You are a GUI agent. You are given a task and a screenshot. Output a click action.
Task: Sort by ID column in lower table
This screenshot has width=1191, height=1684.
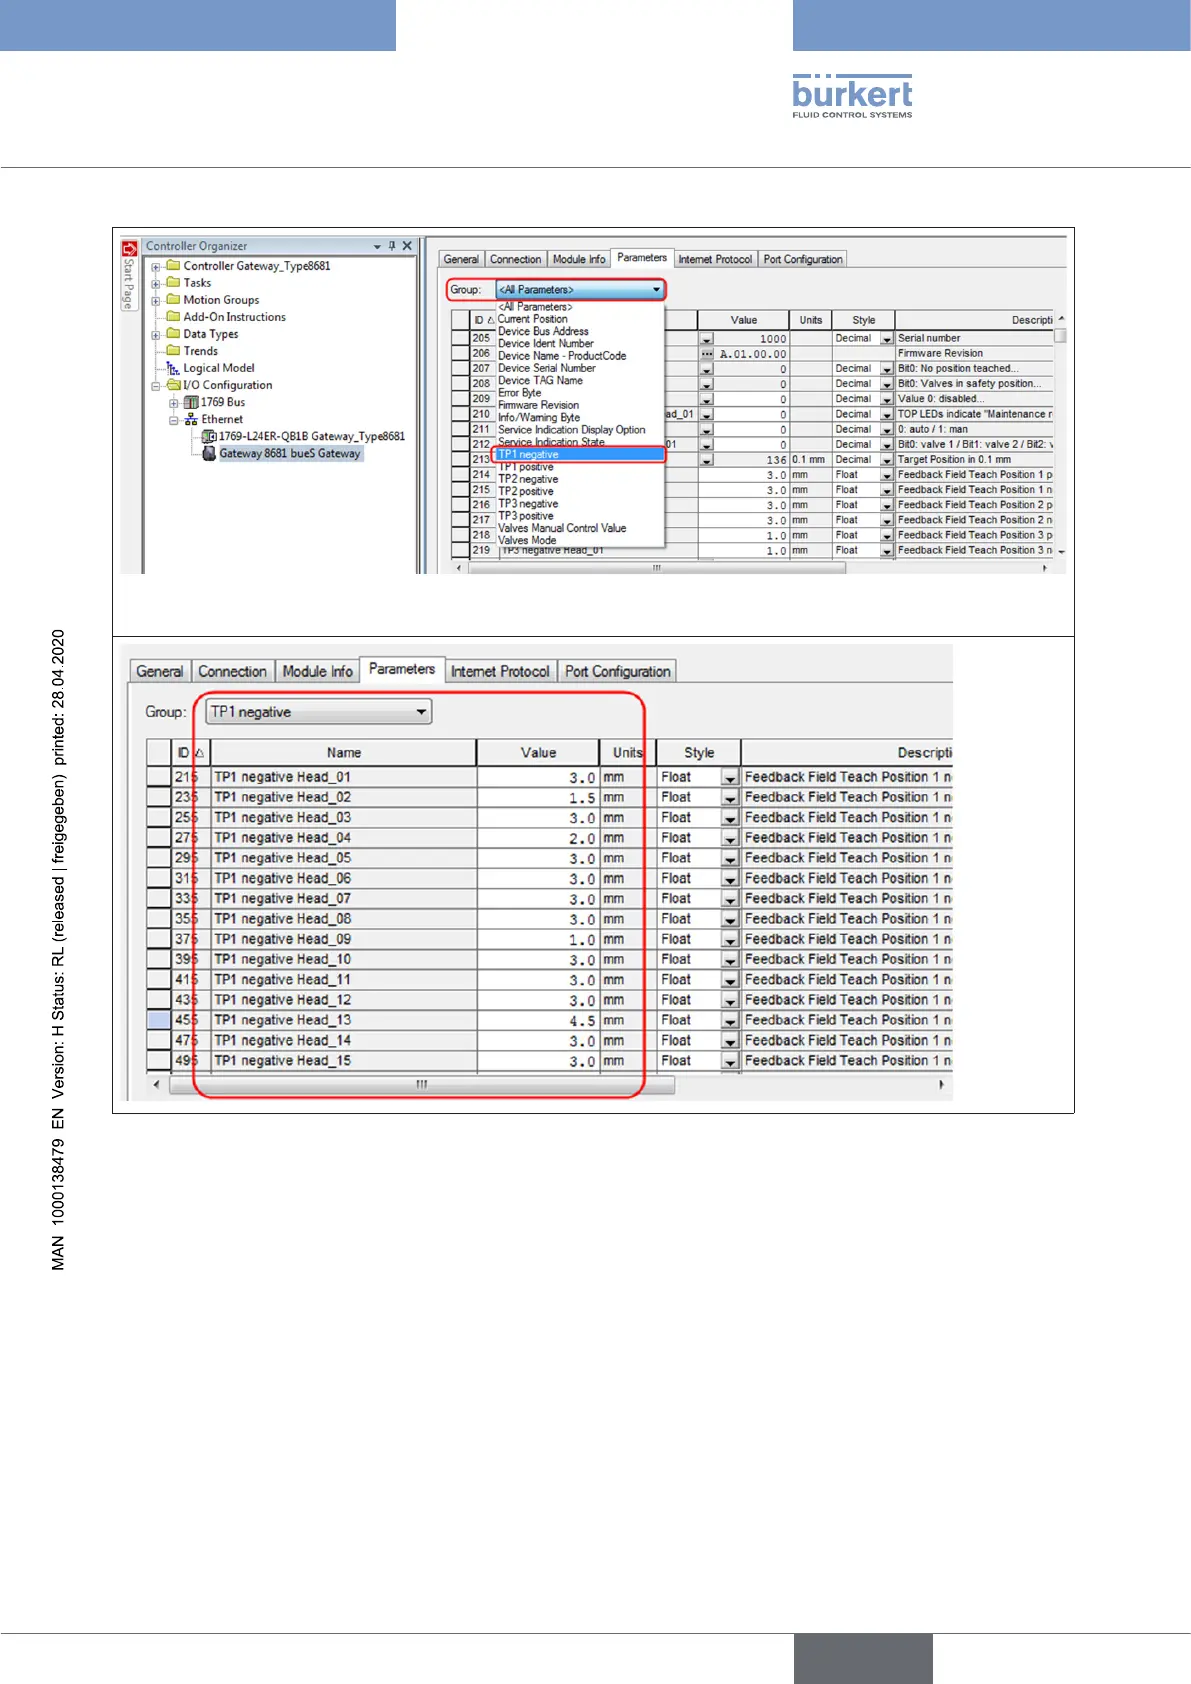[x=190, y=752]
